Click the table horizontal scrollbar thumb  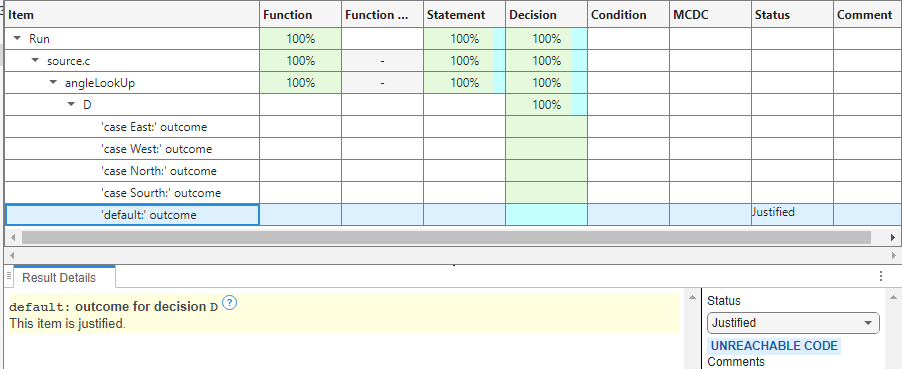(446, 237)
